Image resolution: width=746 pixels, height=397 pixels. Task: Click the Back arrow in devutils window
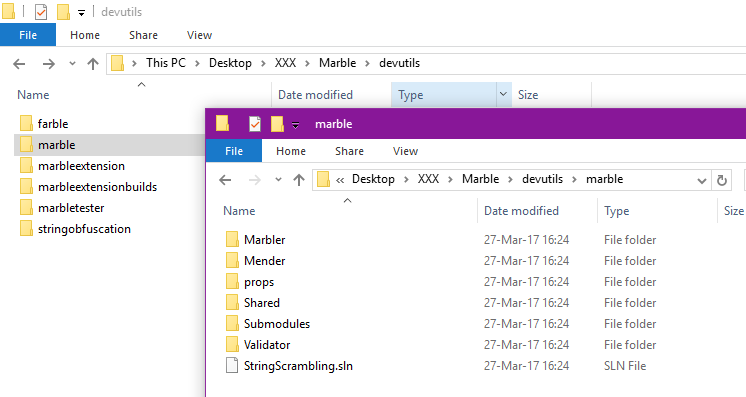(x=19, y=63)
